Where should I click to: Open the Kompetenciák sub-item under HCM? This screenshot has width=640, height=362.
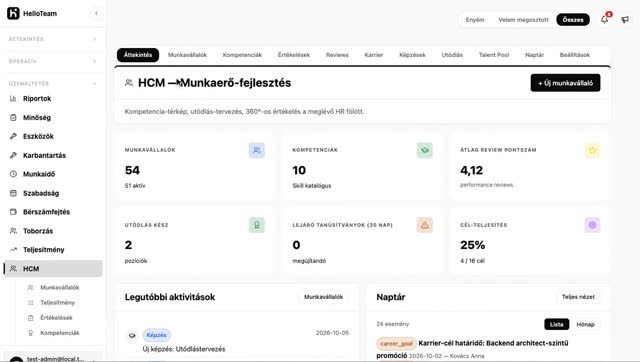coord(60,333)
